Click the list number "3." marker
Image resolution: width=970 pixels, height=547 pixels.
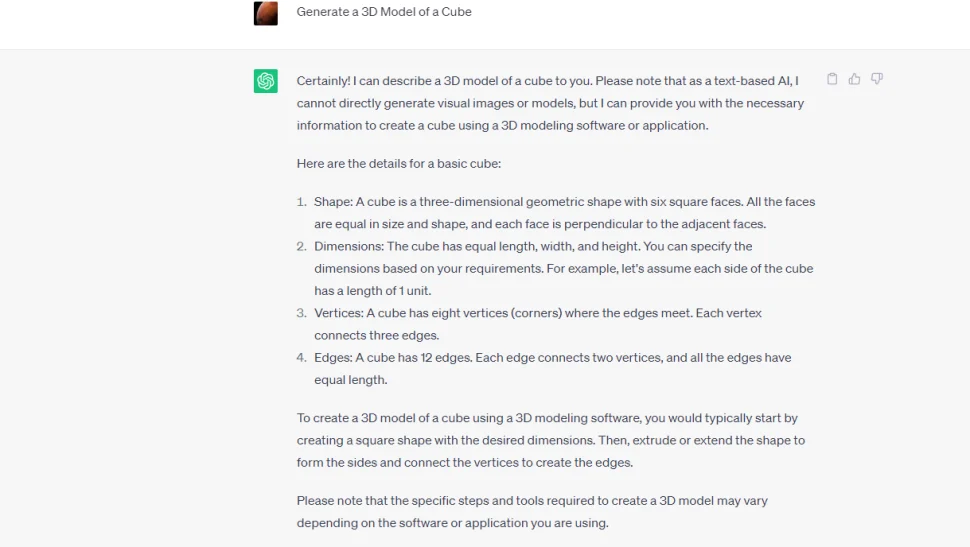click(x=301, y=313)
